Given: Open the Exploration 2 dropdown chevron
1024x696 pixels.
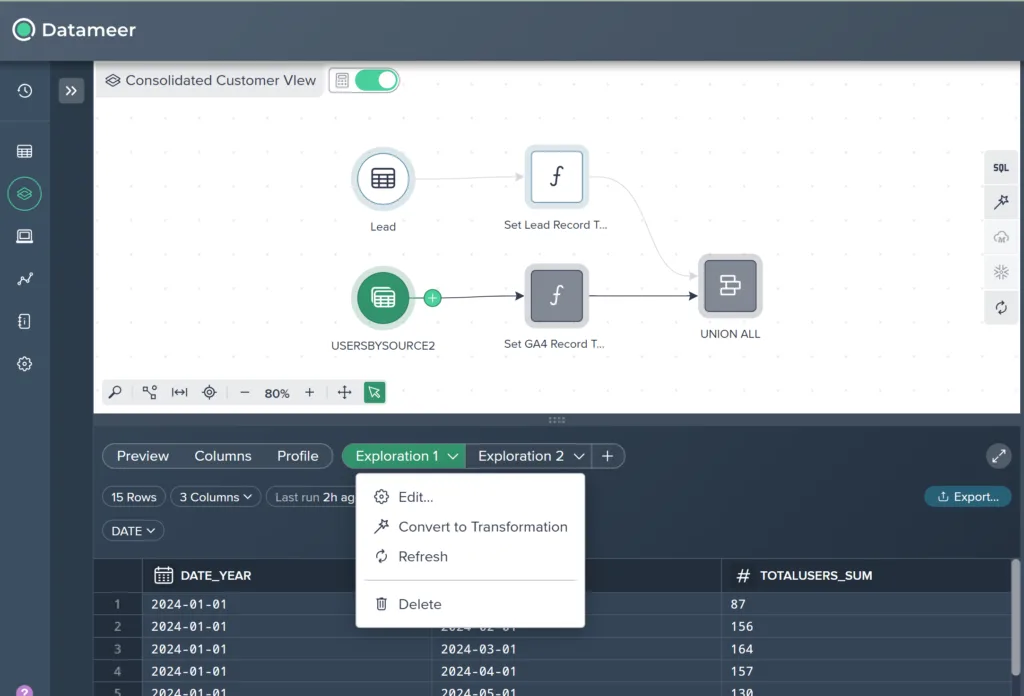Looking at the screenshot, I should tap(579, 456).
